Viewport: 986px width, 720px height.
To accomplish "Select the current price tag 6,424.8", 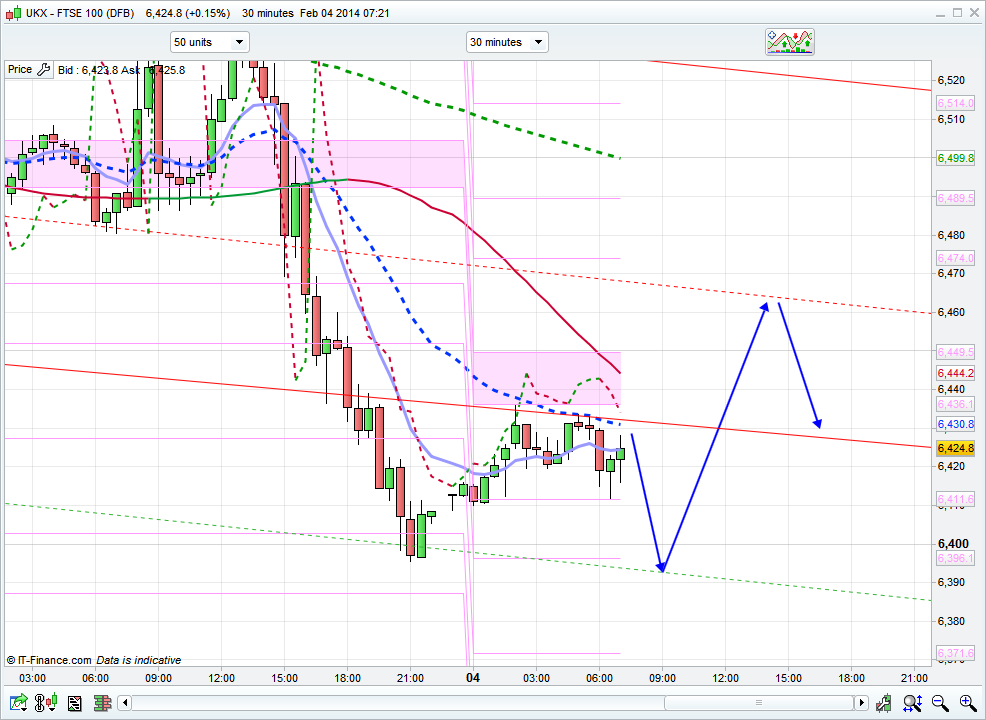I will tap(956, 448).
